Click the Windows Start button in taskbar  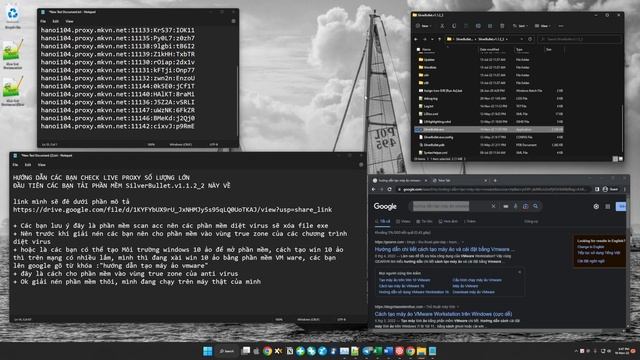[x=208, y=351]
